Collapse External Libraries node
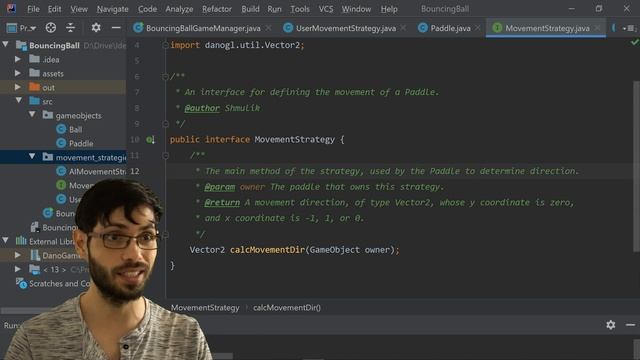 pyautogui.click(x=6, y=240)
